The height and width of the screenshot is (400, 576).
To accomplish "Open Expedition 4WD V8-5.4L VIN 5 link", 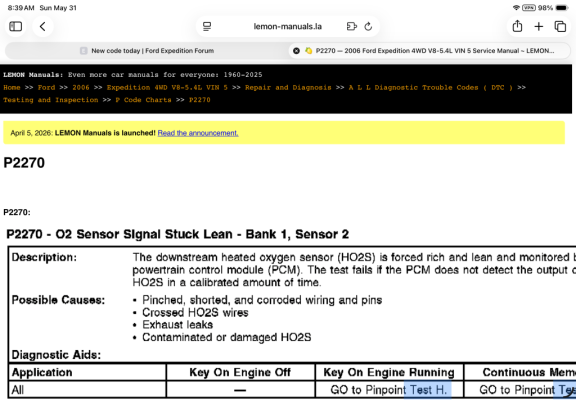I will pyautogui.click(x=167, y=87).
